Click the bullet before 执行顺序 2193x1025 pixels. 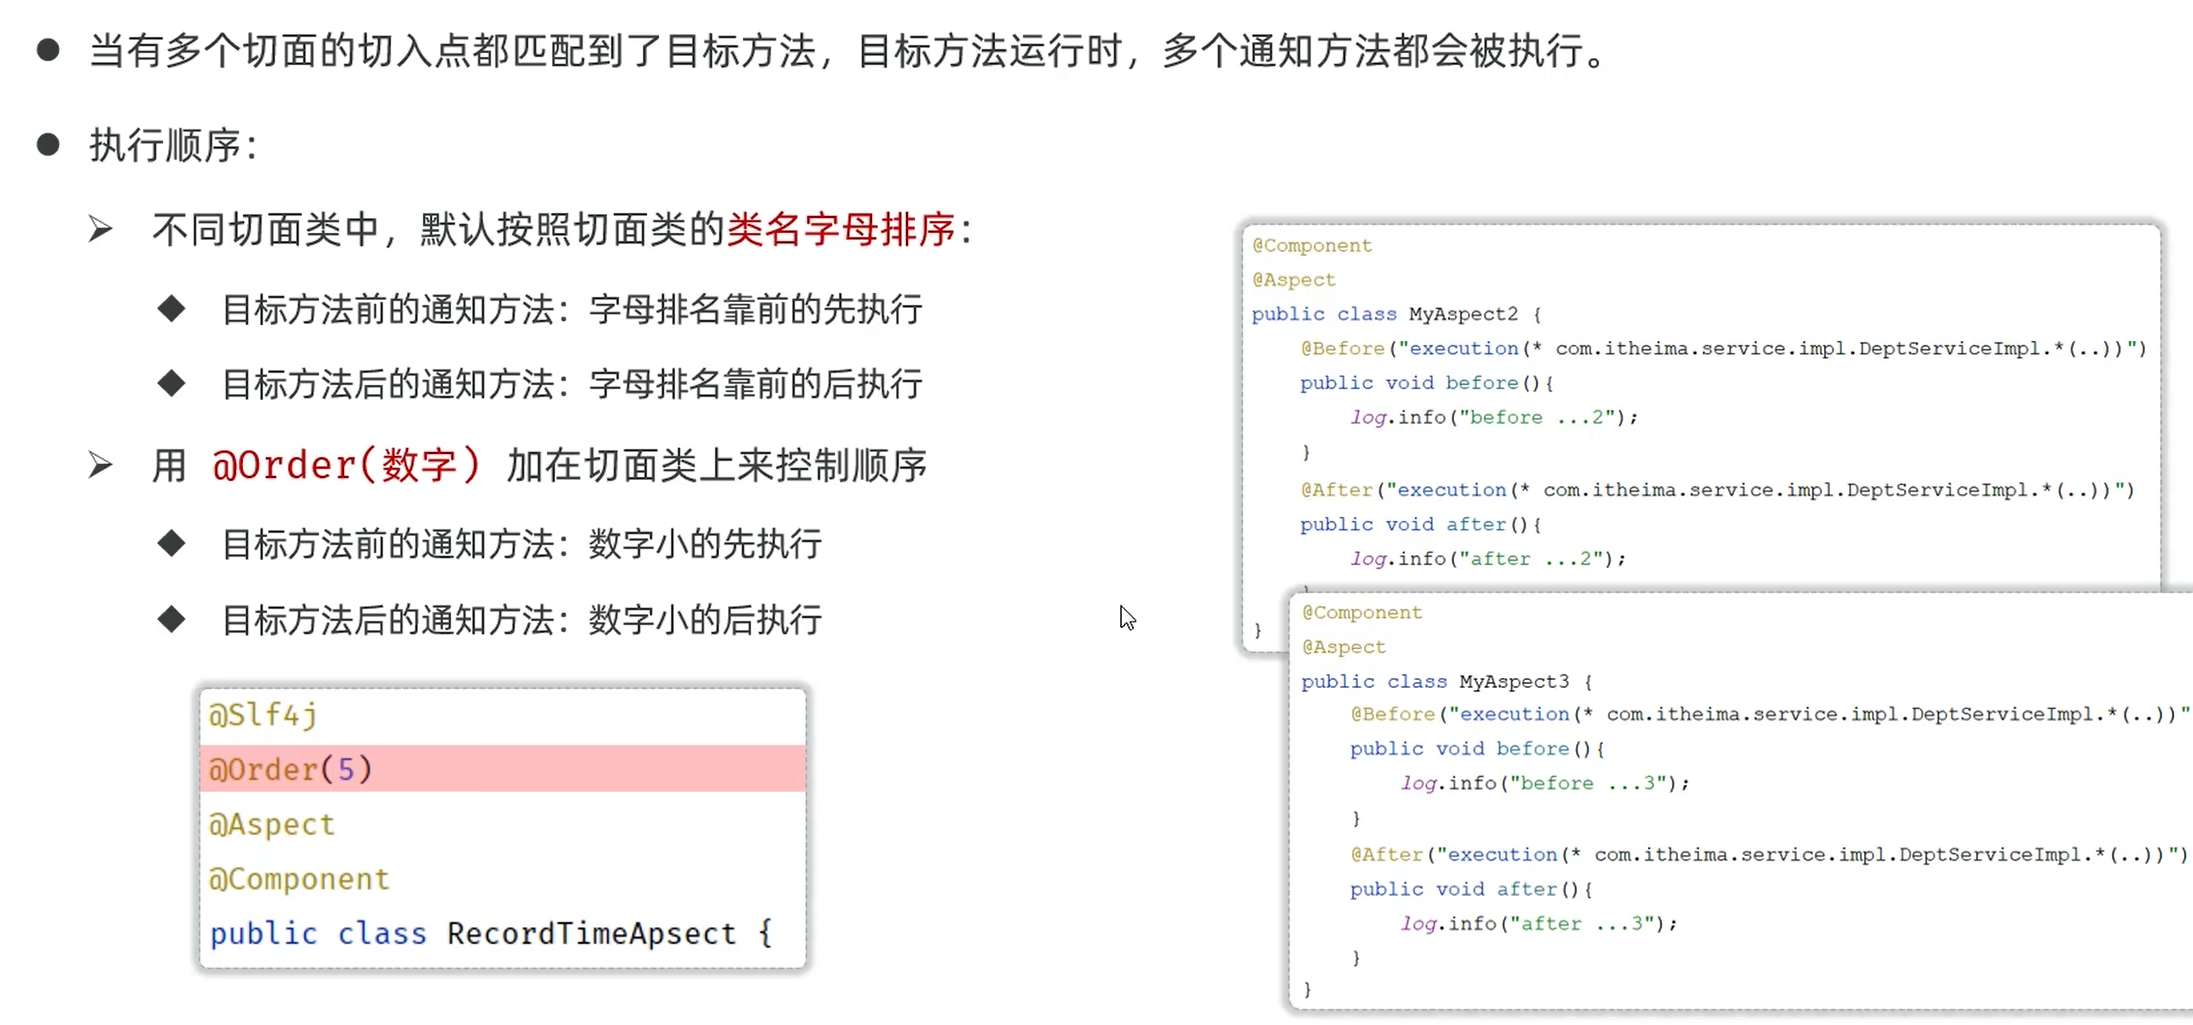(x=48, y=145)
